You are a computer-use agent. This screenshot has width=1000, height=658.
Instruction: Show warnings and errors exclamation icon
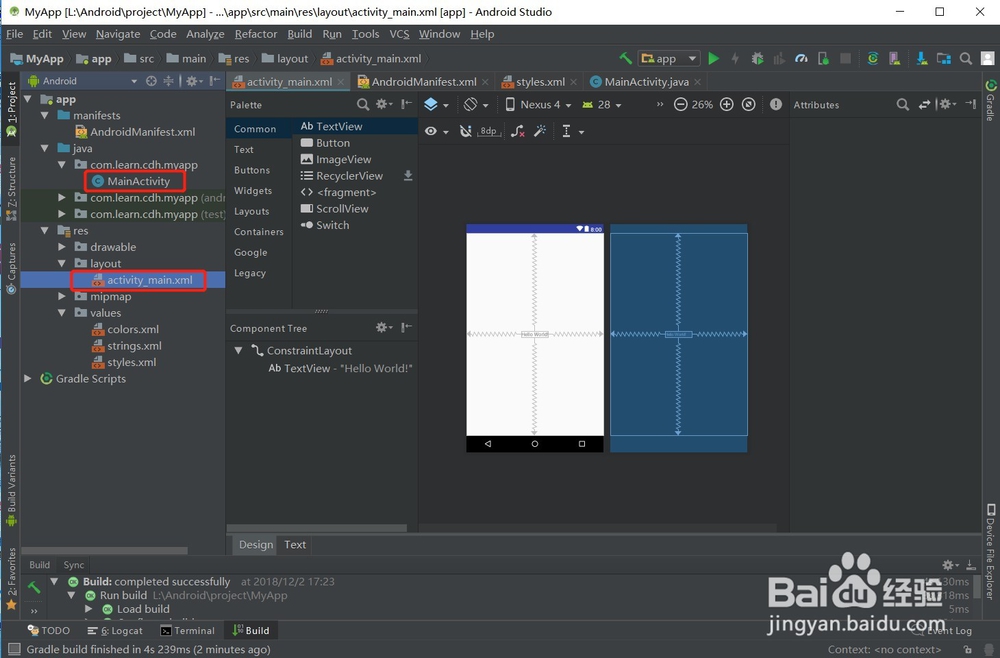point(776,105)
